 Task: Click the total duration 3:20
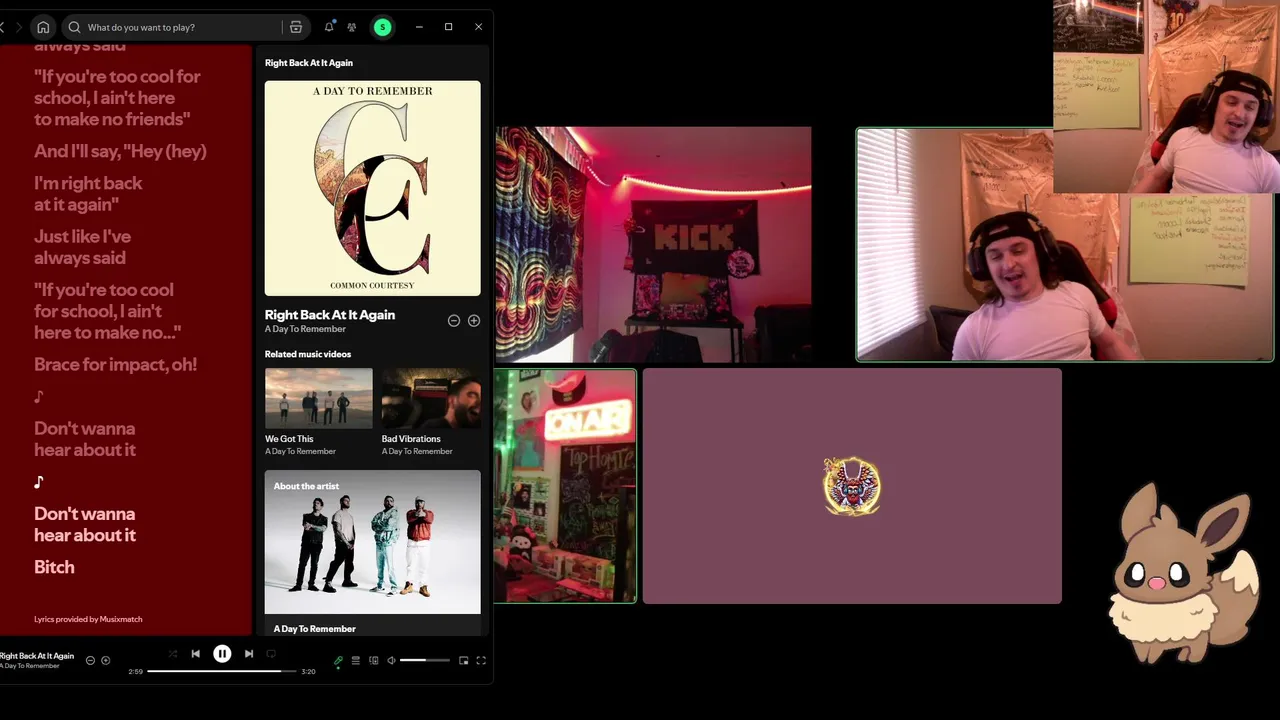pyautogui.click(x=308, y=672)
